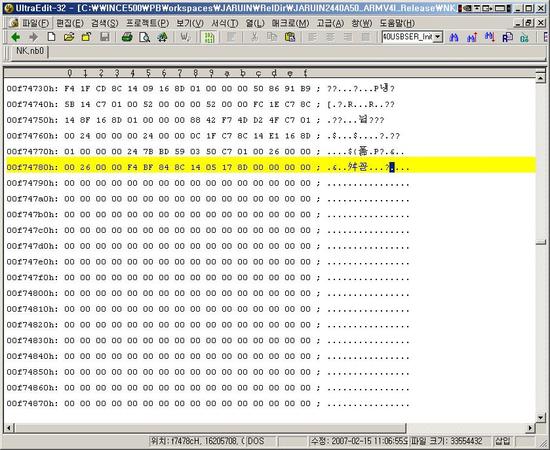Click the vertical scrollbar thumb
The width and height of the screenshot is (550, 450).
[541, 243]
